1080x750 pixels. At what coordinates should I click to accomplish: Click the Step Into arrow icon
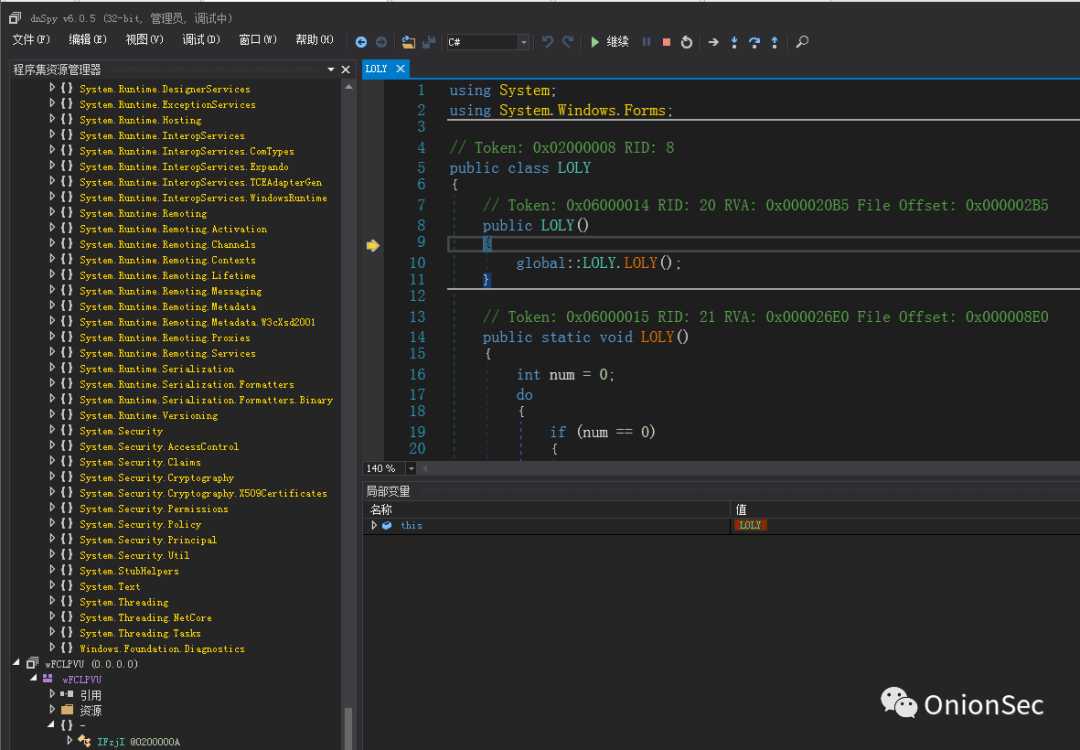point(734,42)
